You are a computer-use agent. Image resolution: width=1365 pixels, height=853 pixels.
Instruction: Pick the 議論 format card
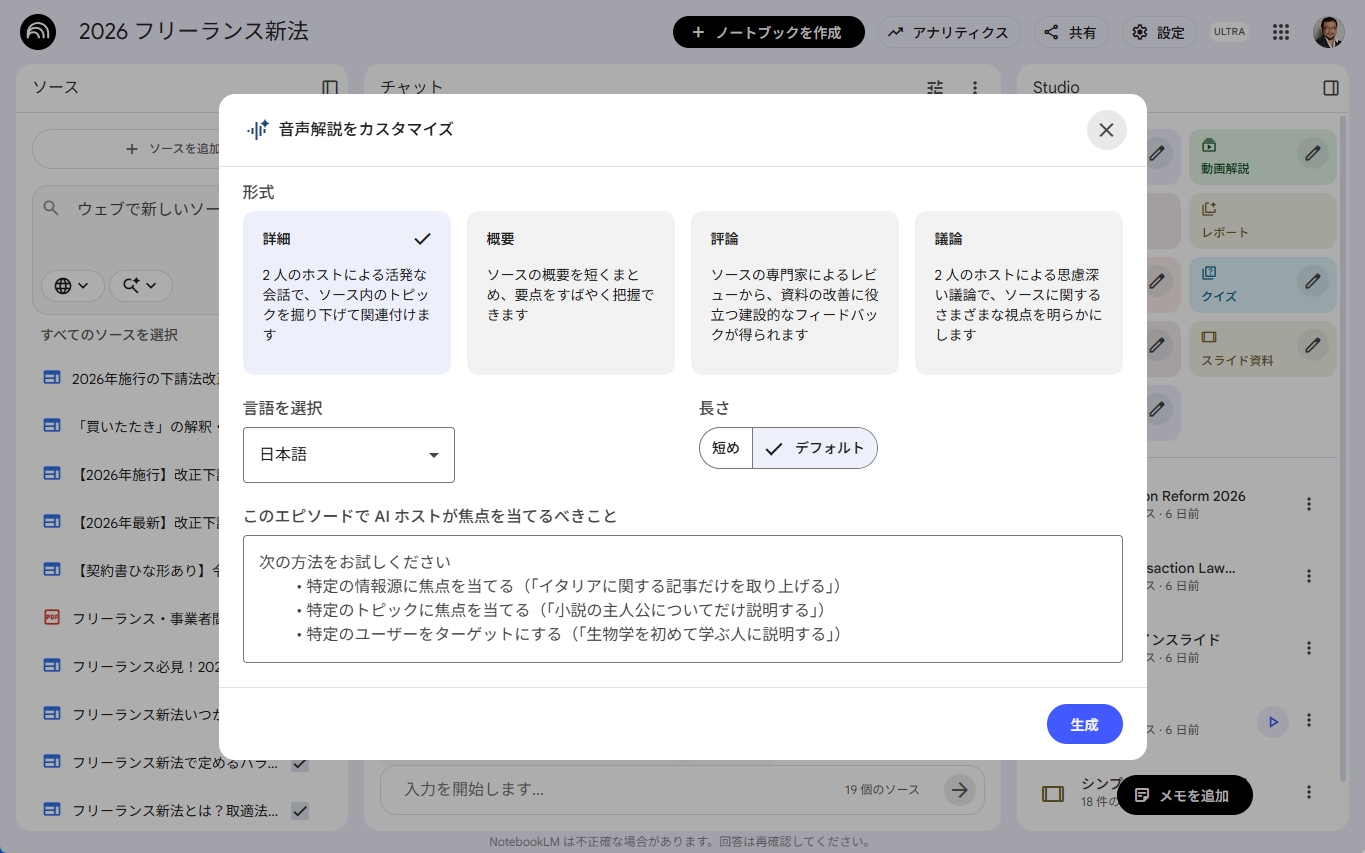[1018, 292]
